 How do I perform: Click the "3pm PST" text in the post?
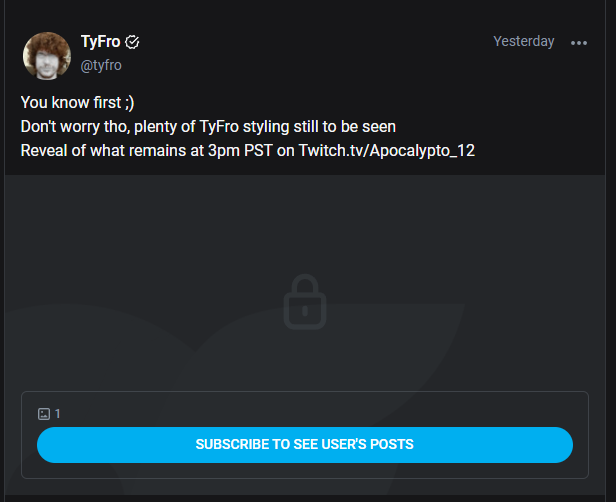point(240,151)
